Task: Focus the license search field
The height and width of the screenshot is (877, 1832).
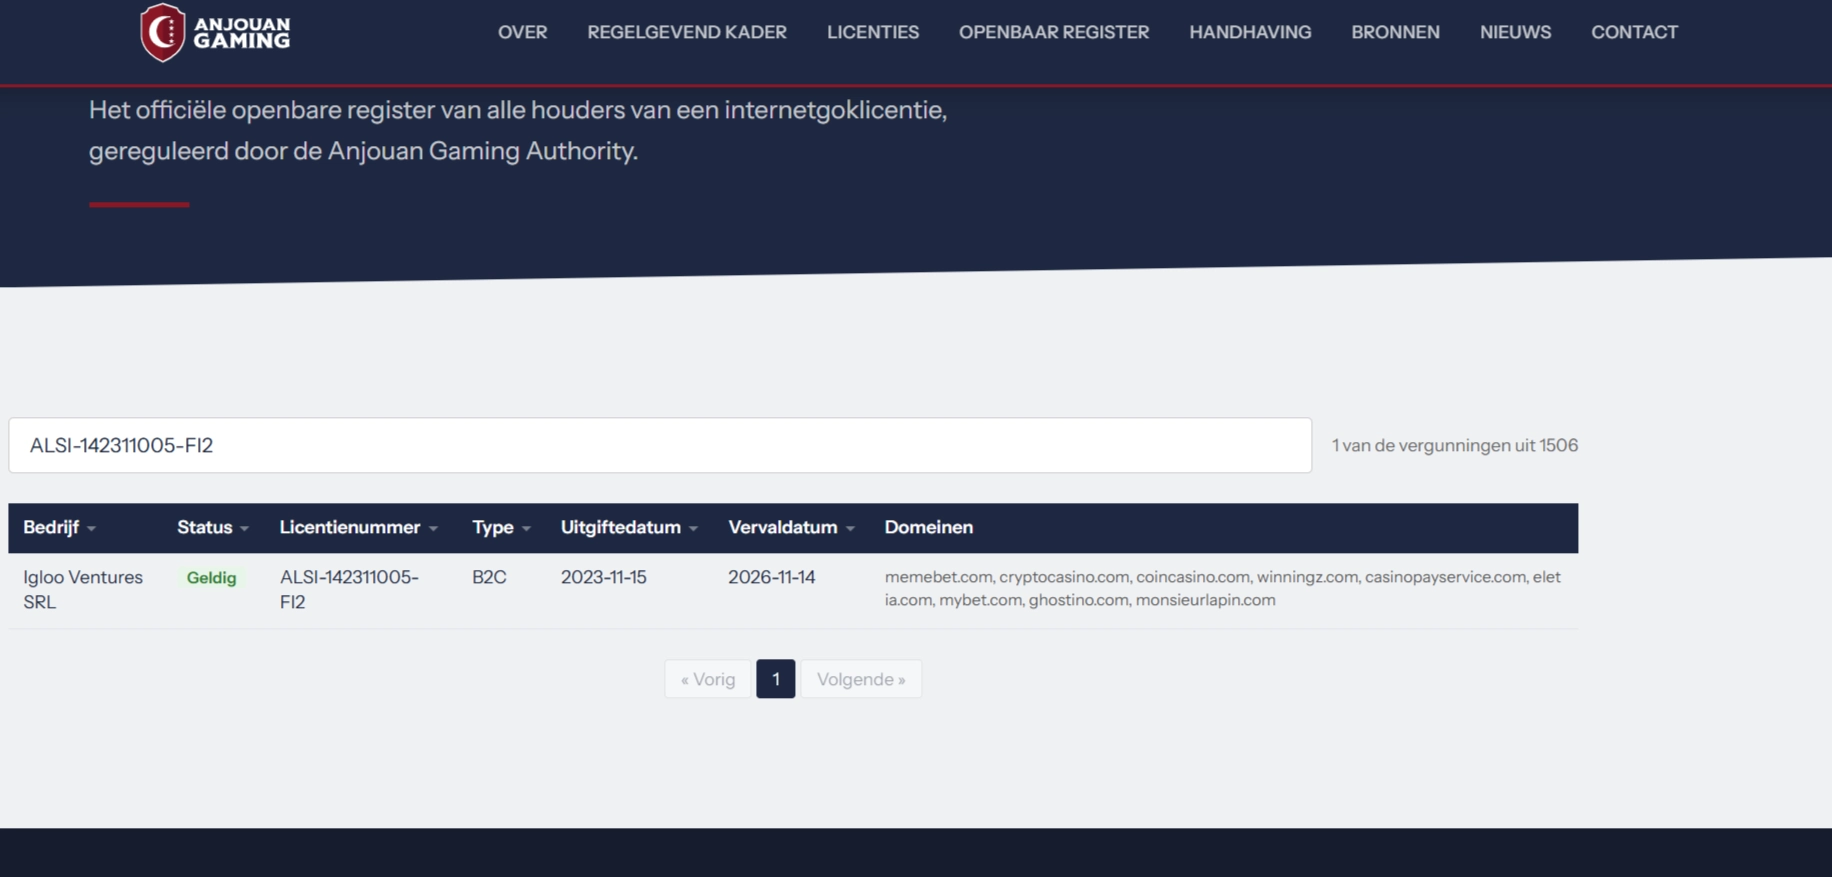Action: (660, 445)
